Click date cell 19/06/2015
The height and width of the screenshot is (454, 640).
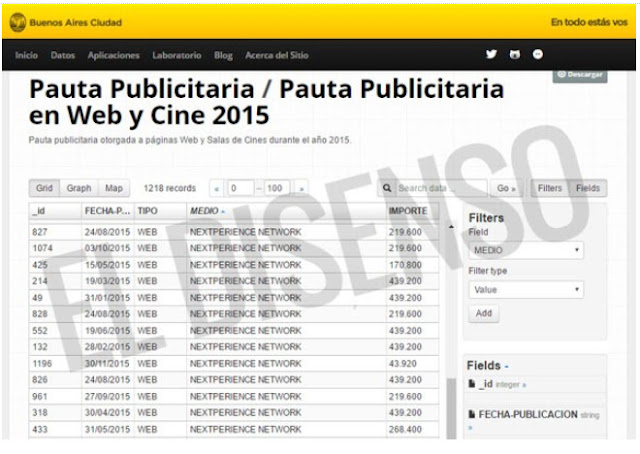click(x=107, y=331)
